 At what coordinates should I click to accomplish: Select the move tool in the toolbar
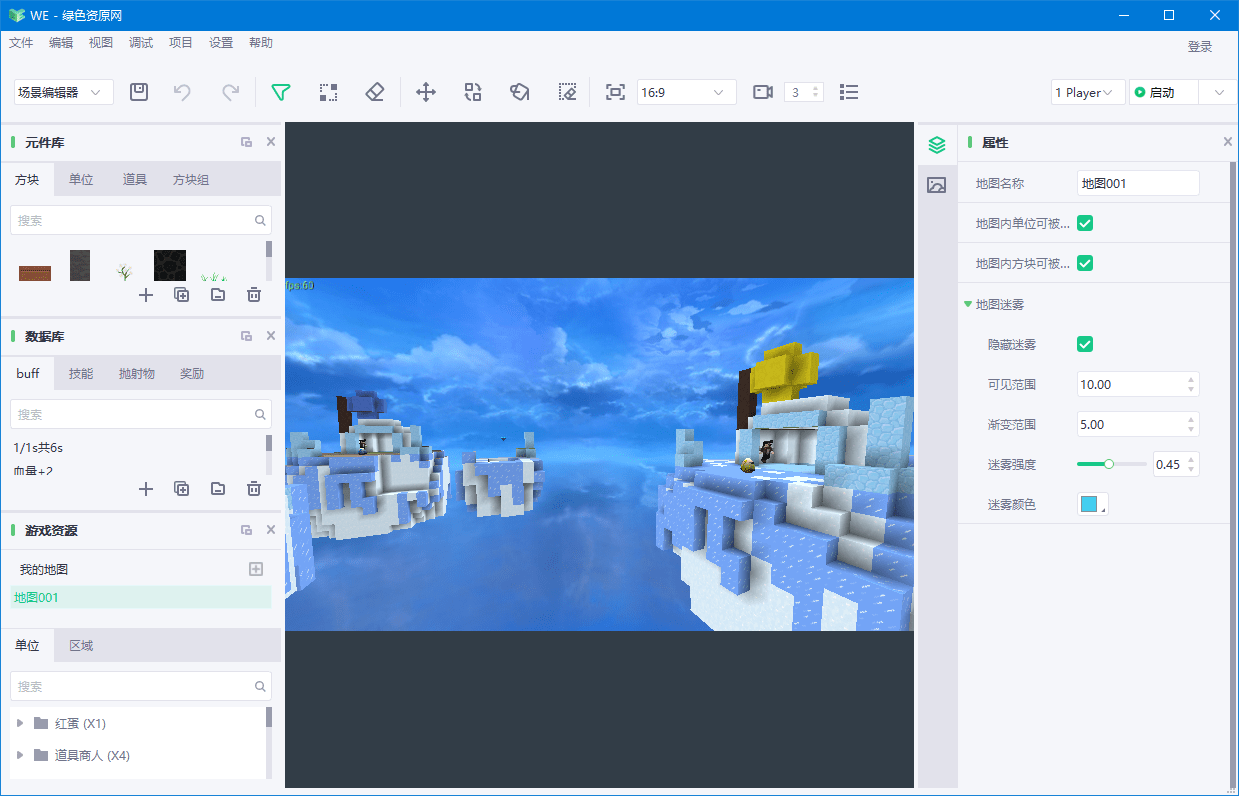(x=425, y=91)
